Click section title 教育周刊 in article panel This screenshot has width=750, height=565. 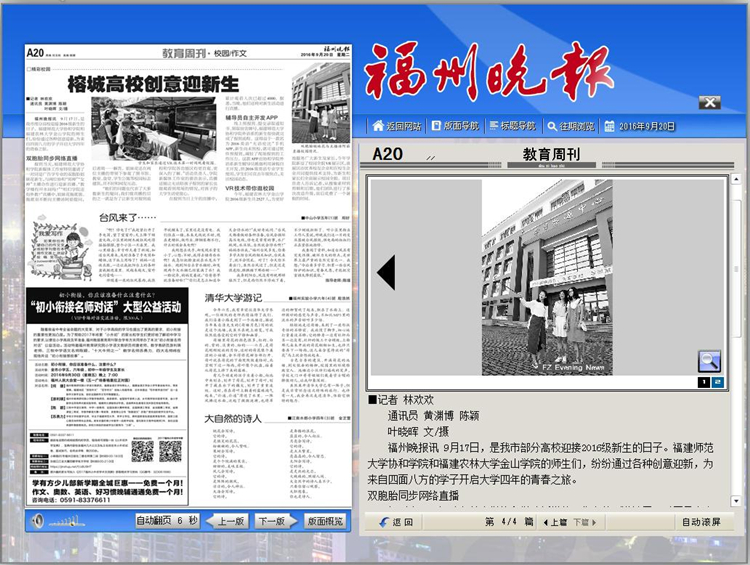(x=551, y=154)
